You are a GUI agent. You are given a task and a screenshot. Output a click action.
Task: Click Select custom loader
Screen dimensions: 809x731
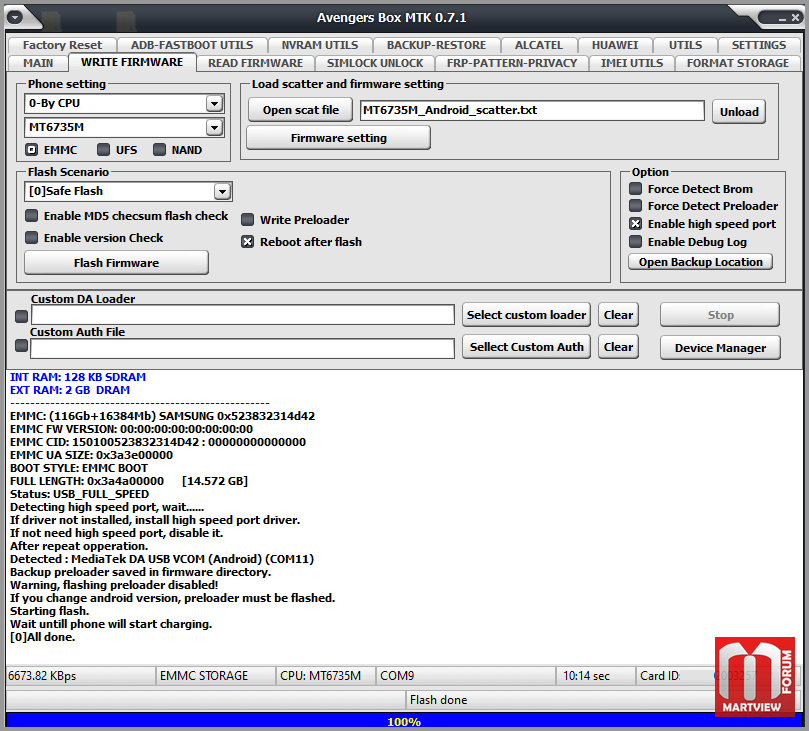point(526,315)
